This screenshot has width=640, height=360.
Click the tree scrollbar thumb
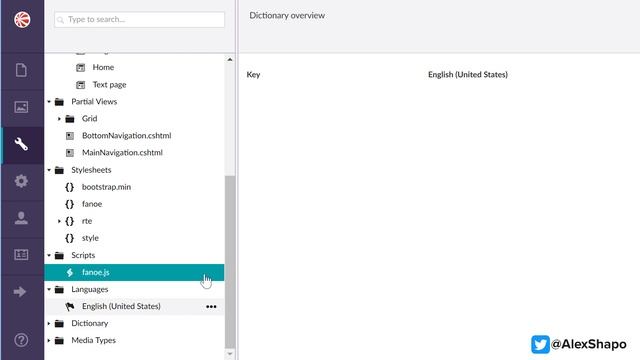click(x=230, y=262)
